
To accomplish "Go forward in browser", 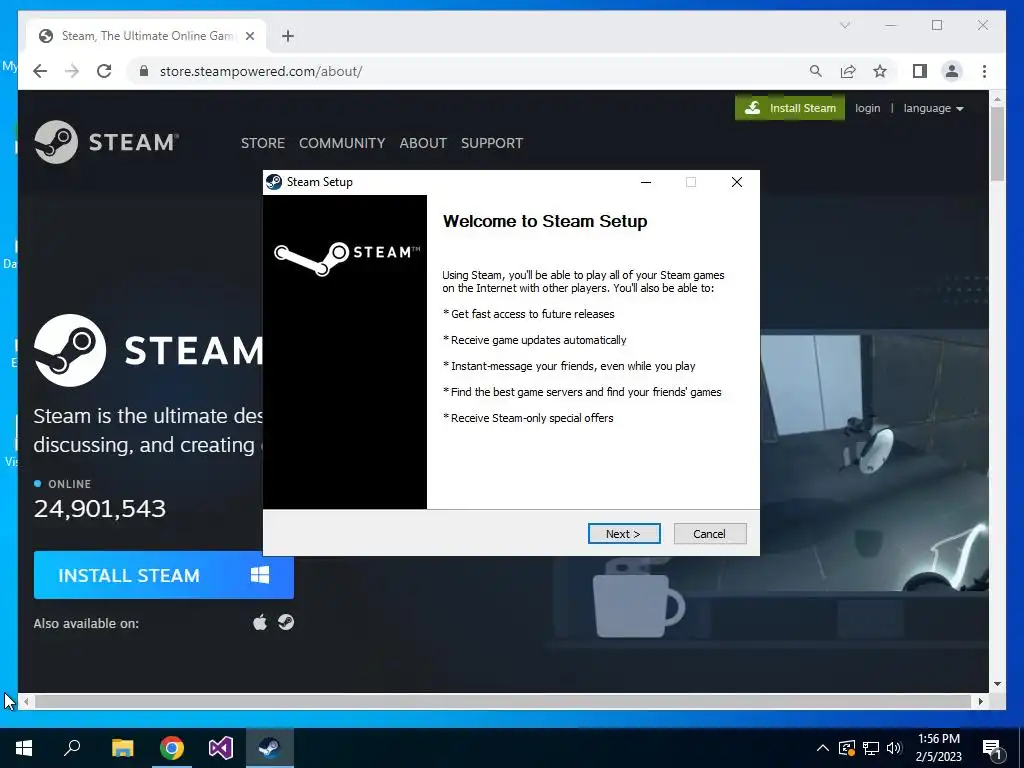I will [72, 71].
